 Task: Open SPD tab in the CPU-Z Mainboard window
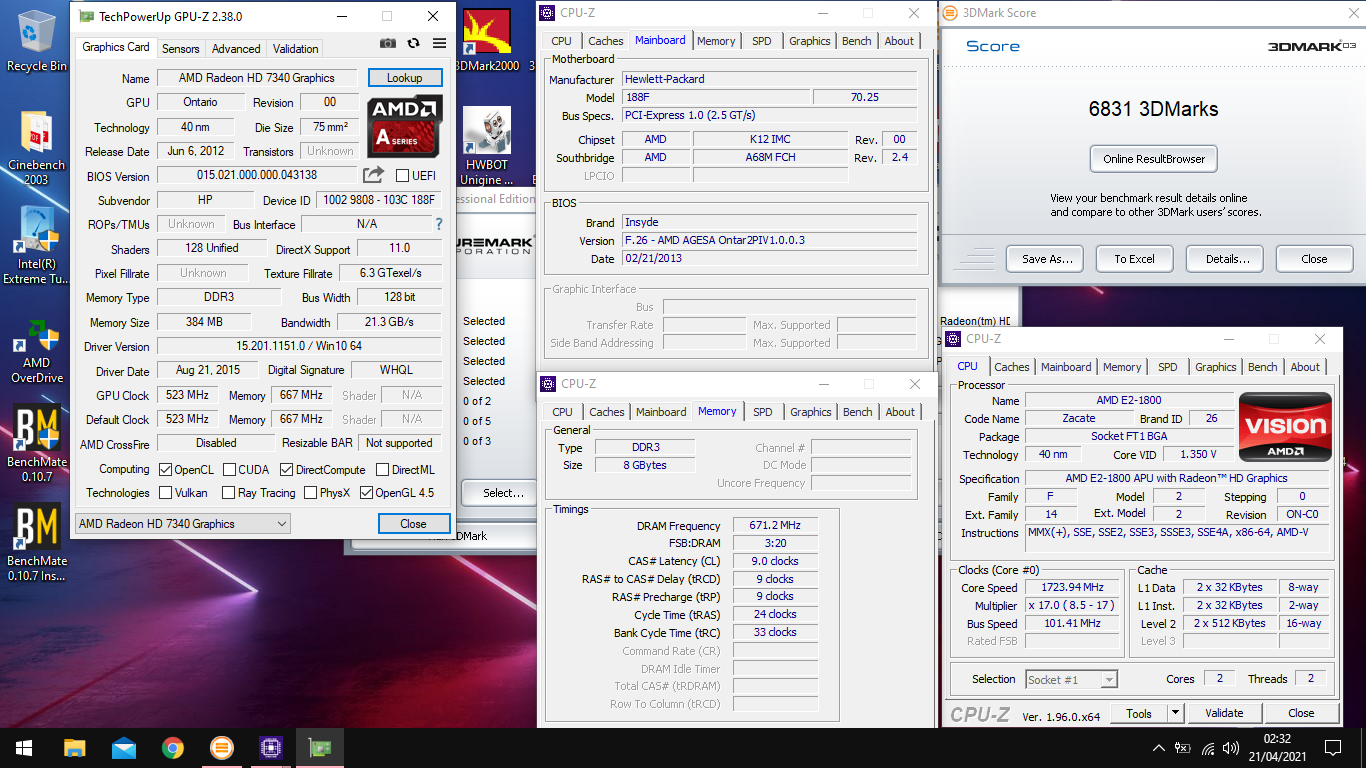[762, 41]
